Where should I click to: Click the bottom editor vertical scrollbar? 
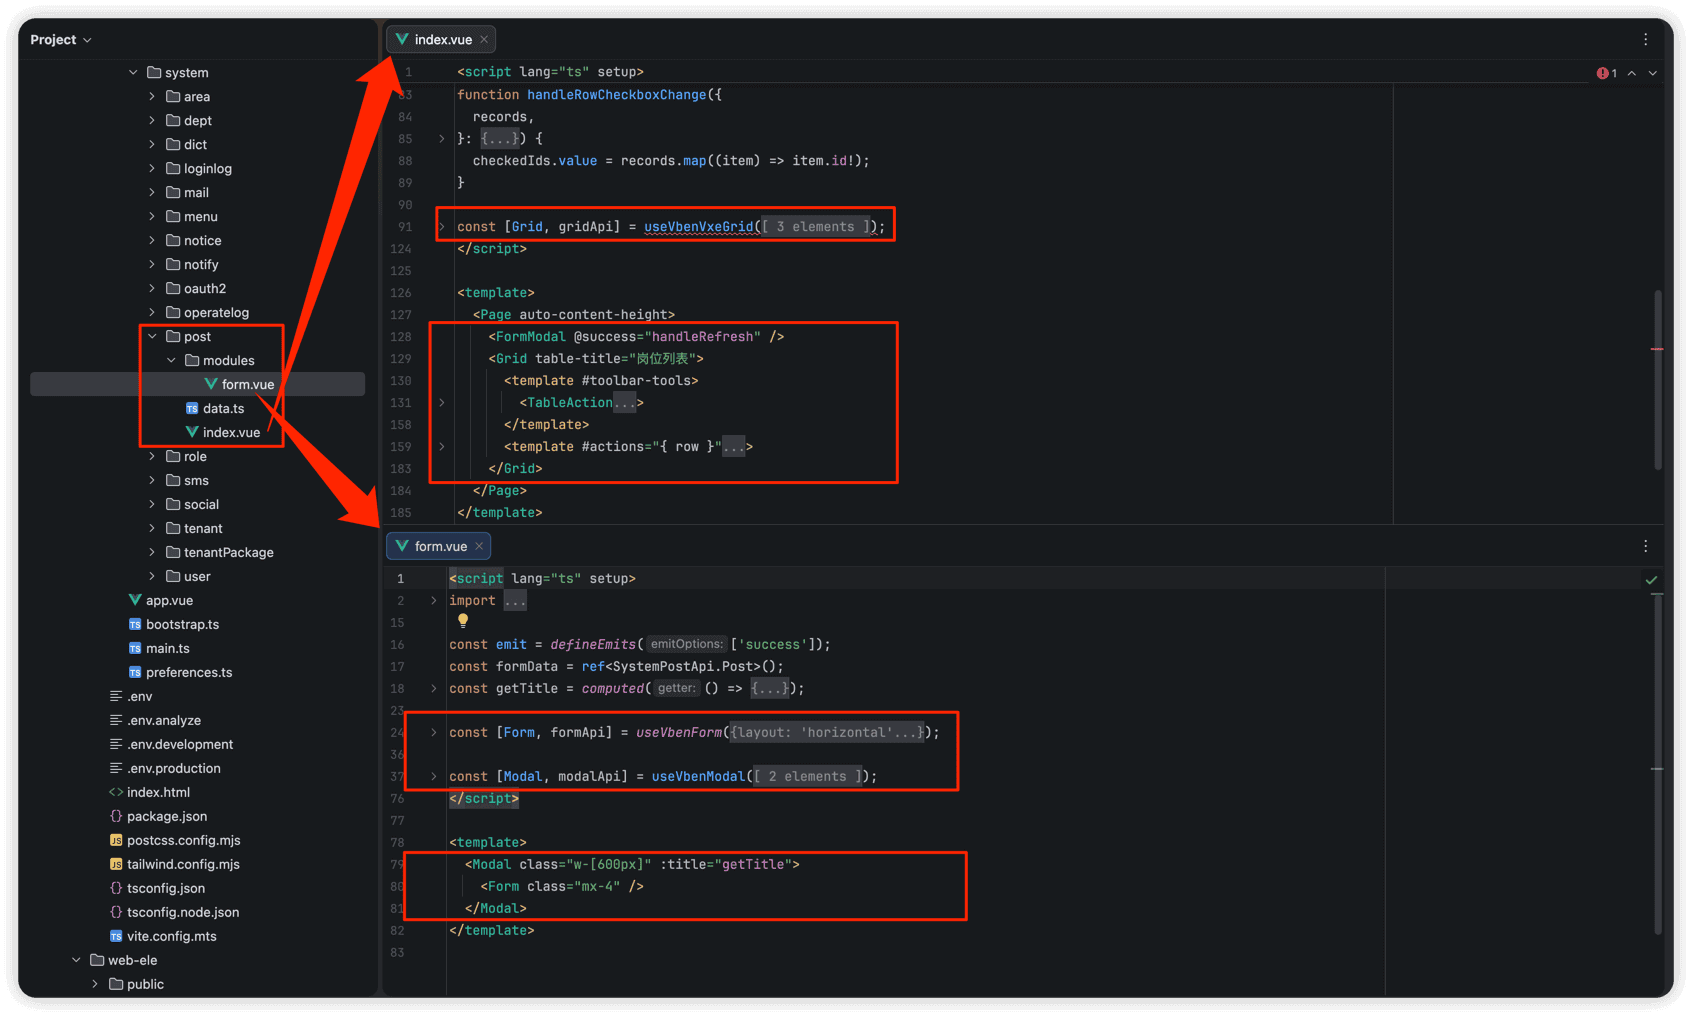pos(1657,765)
